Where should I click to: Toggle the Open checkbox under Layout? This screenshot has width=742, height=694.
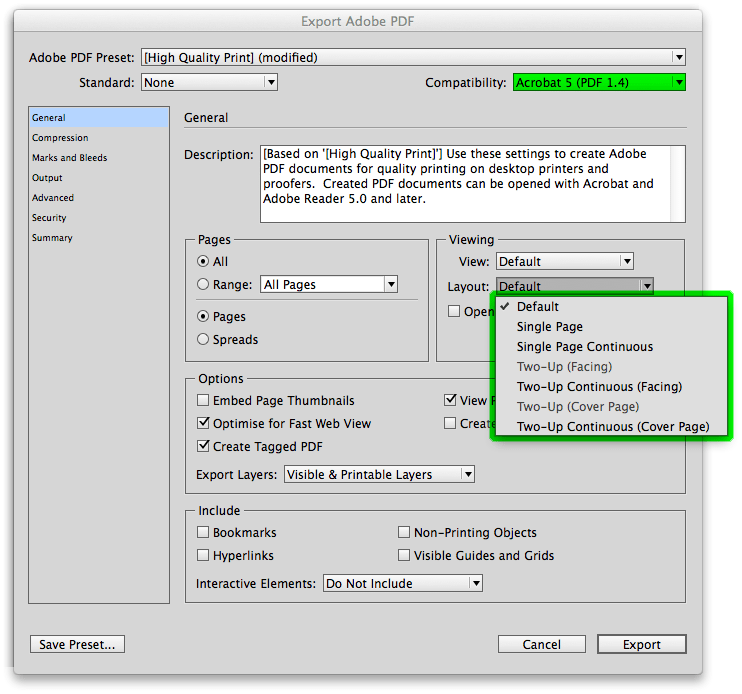coord(454,311)
